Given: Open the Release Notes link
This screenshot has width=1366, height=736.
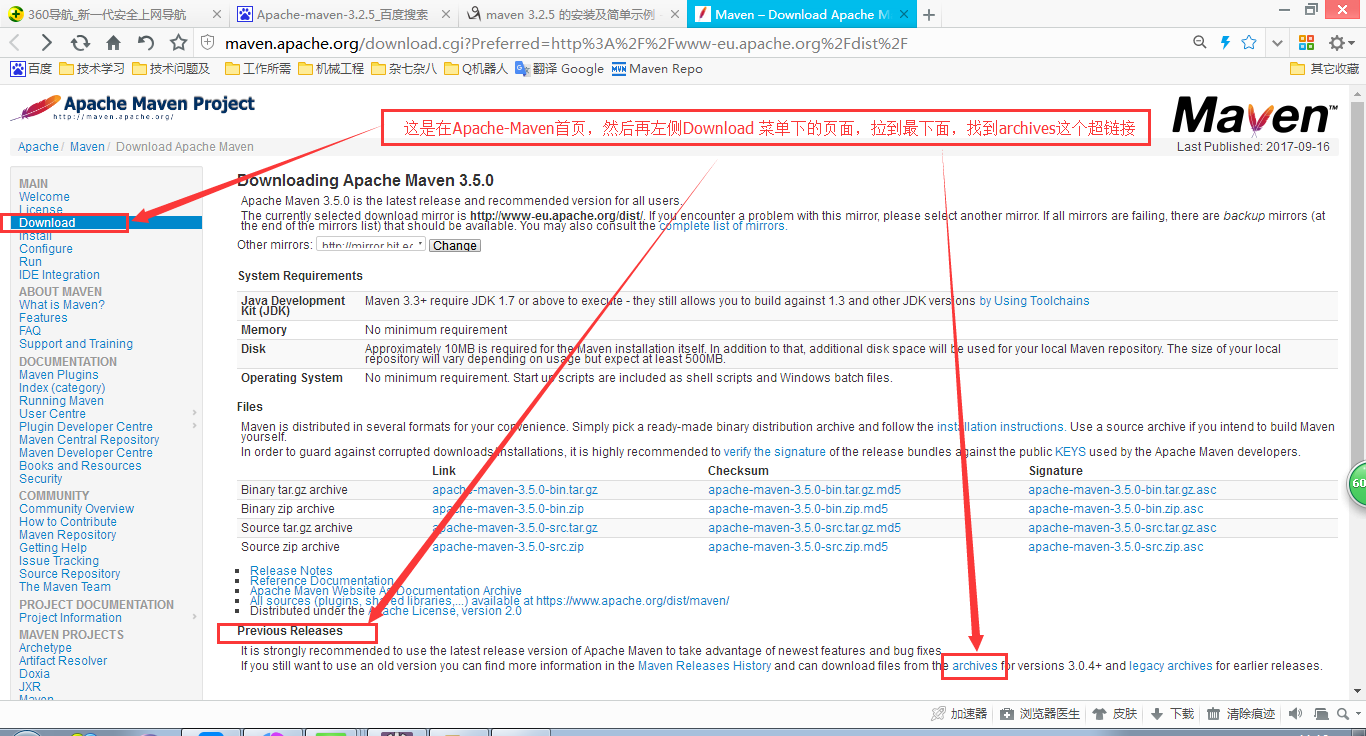Looking at the screenshot, I should coord(291,571).
